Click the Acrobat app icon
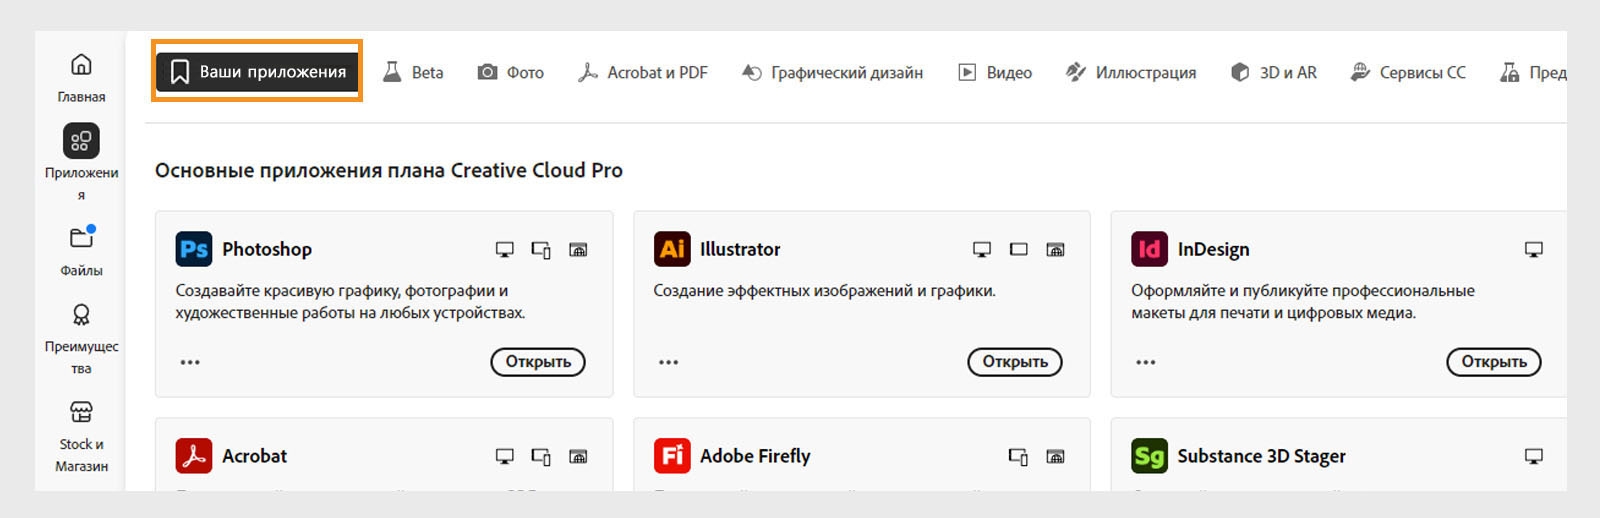 pyautogui.click(x=194, y=456)
